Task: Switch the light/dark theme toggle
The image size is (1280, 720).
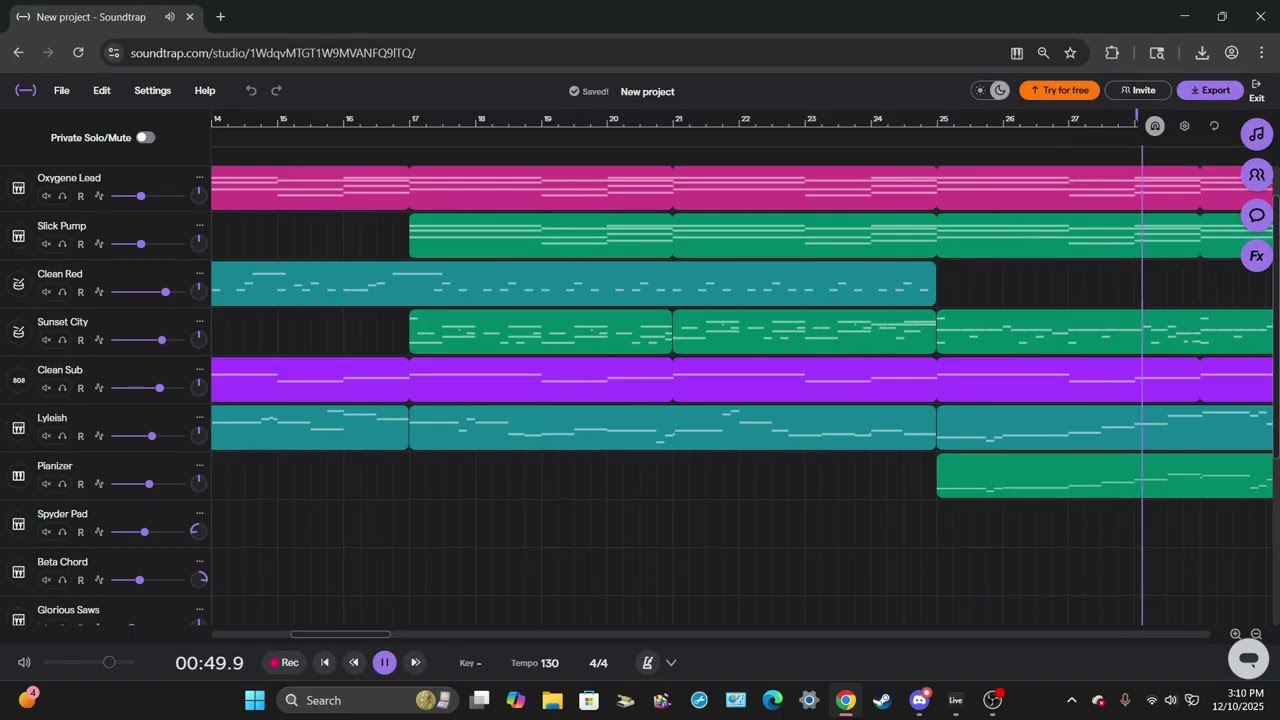Action: pos(990,91)
